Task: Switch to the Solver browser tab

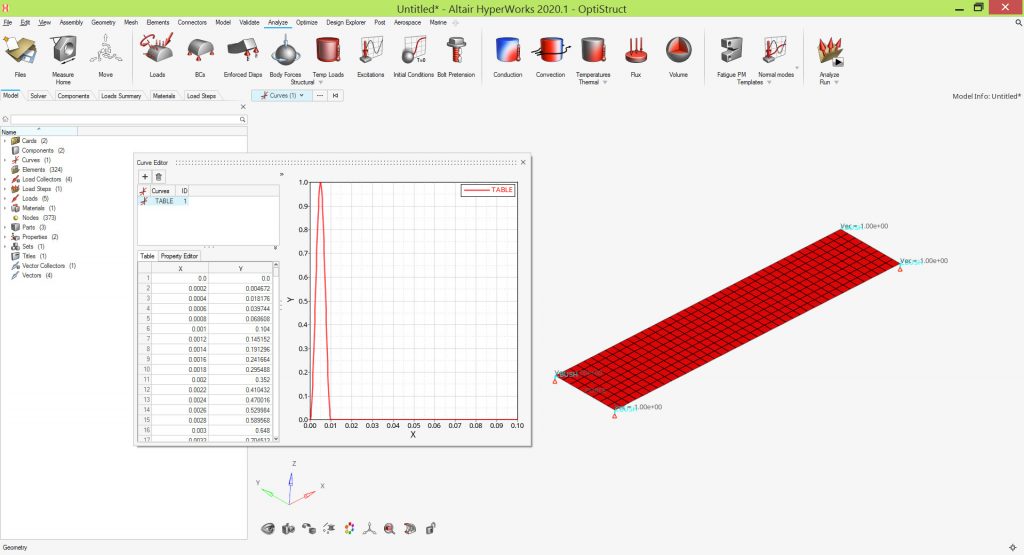Action: 39,96
